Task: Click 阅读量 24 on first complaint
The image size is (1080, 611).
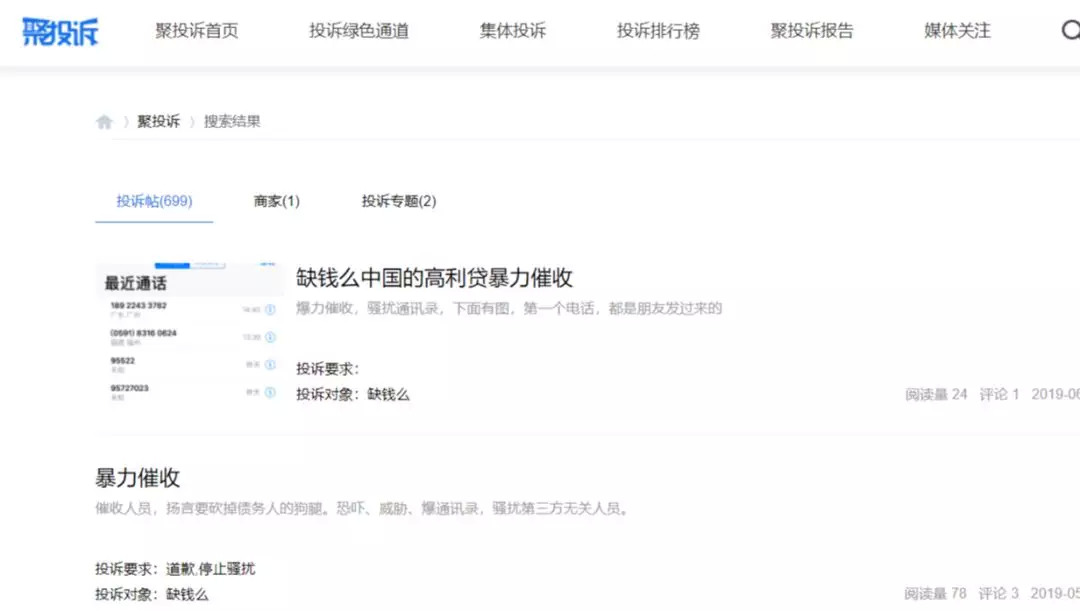Action: click(936, 394)
